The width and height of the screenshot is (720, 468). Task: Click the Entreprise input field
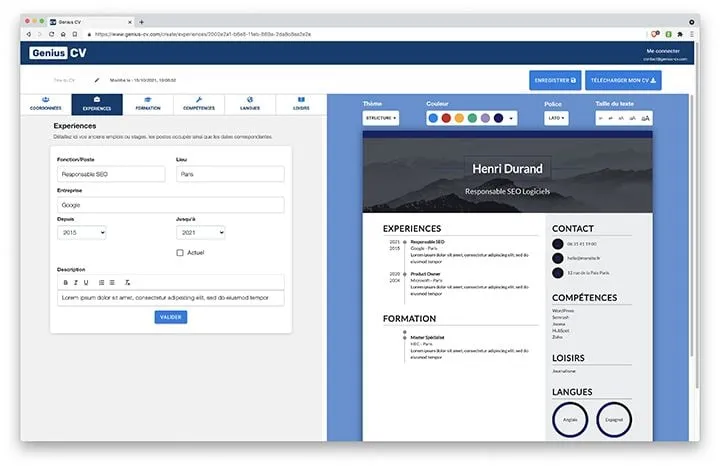point(171,205)
